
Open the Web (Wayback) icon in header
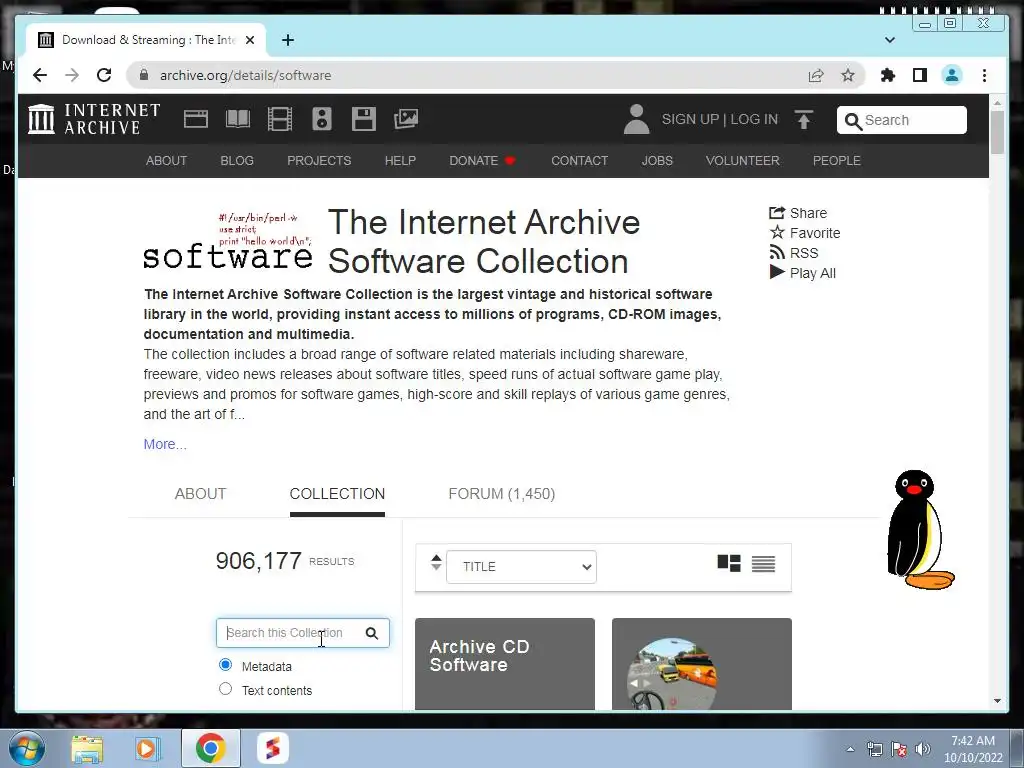point(196,119)
